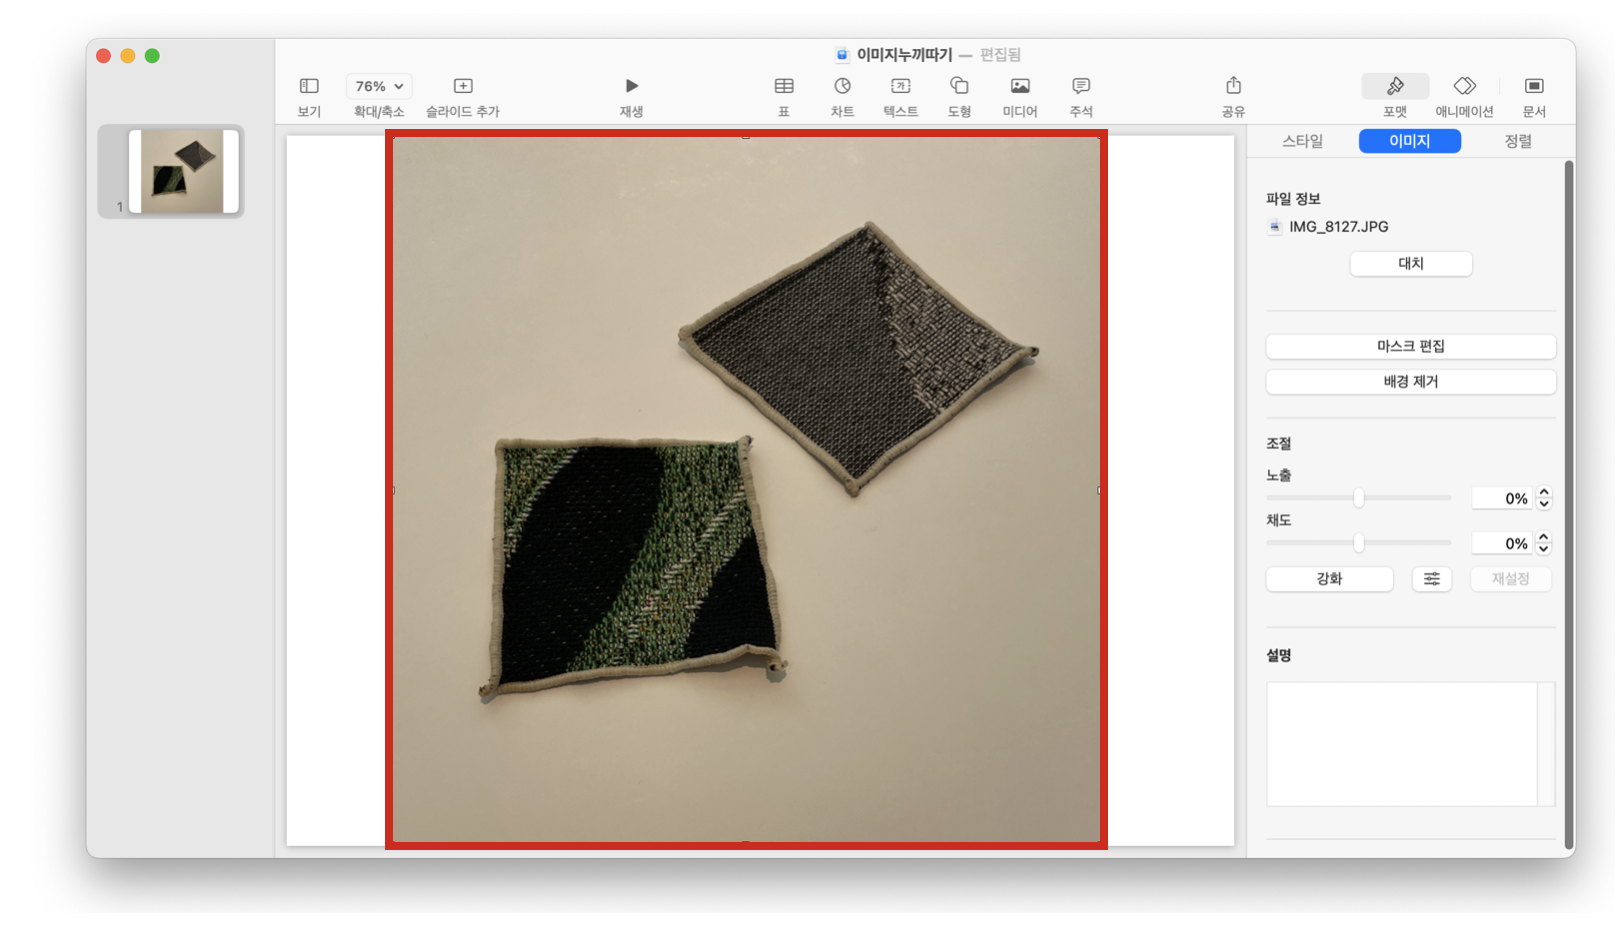This screenshot has width=1622, height=930.
Task: Open the advanced image adjustments sliders icon
Action: tap(1432, 579)
